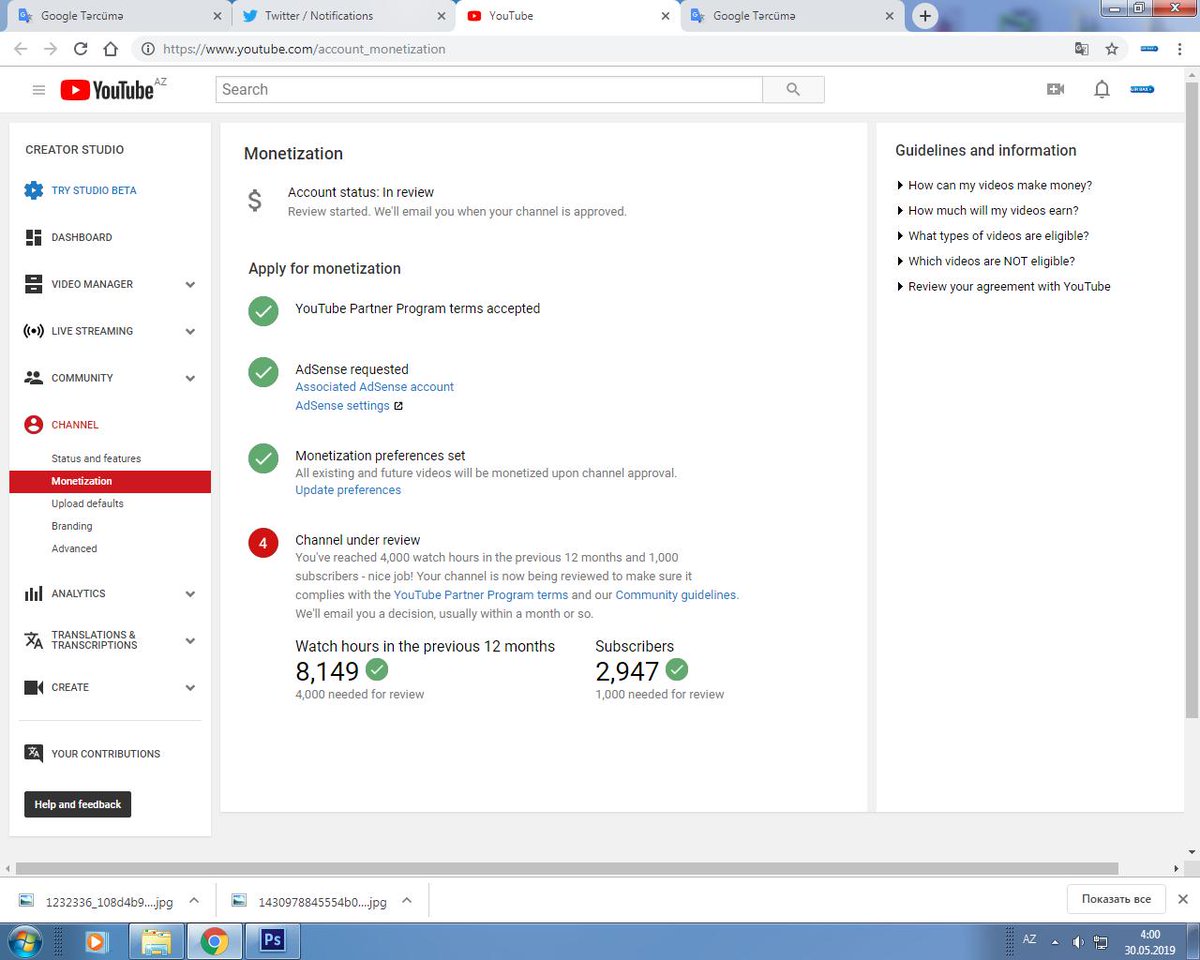Switch to the Twitter / Notifications tab
The image size is (1200, 960).
[x=342, y=16]
